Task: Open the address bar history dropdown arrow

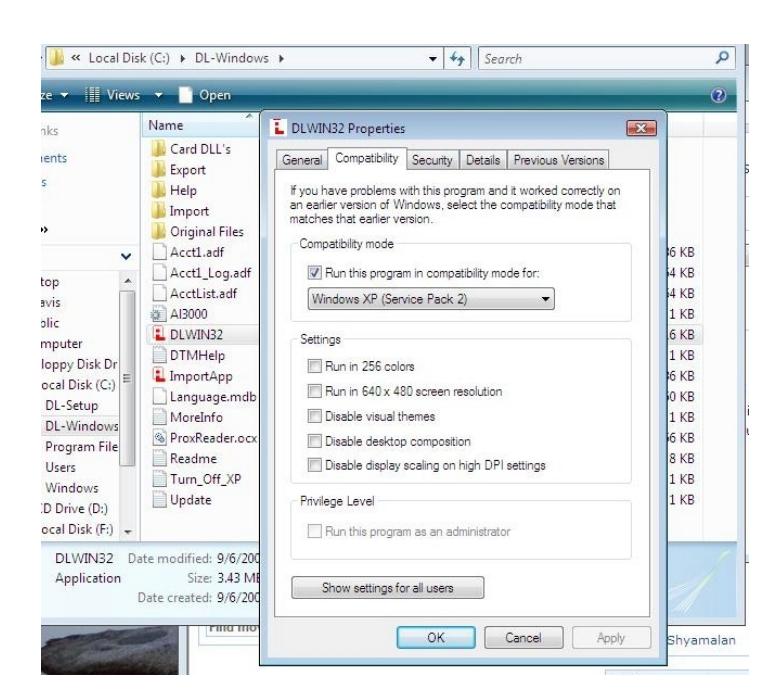Action: [432, 59]
